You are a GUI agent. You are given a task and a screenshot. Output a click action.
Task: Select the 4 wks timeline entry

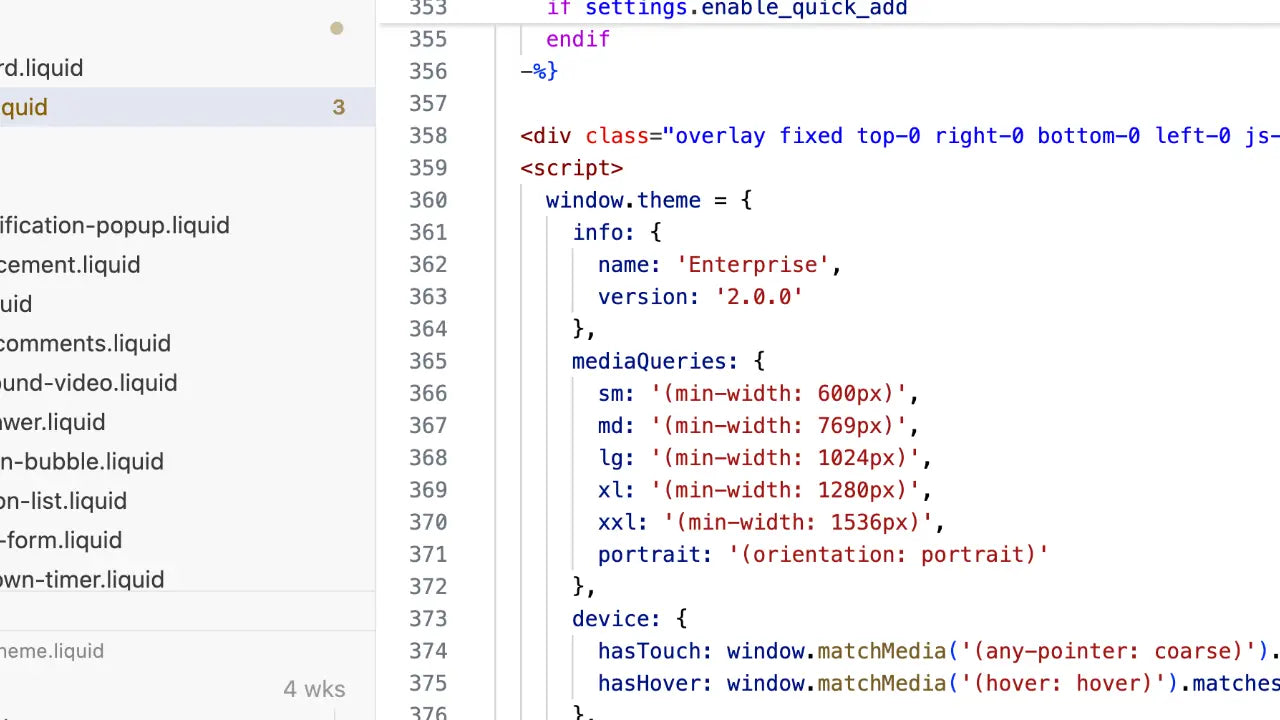coord(314,689)
